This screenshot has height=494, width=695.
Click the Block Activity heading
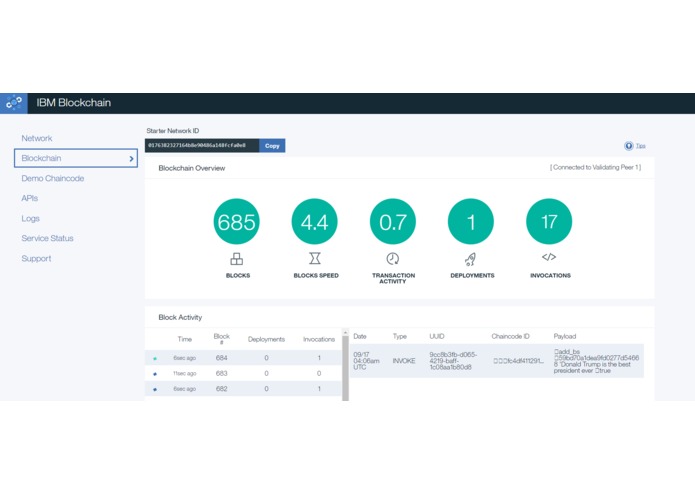[x=180, y=317]
